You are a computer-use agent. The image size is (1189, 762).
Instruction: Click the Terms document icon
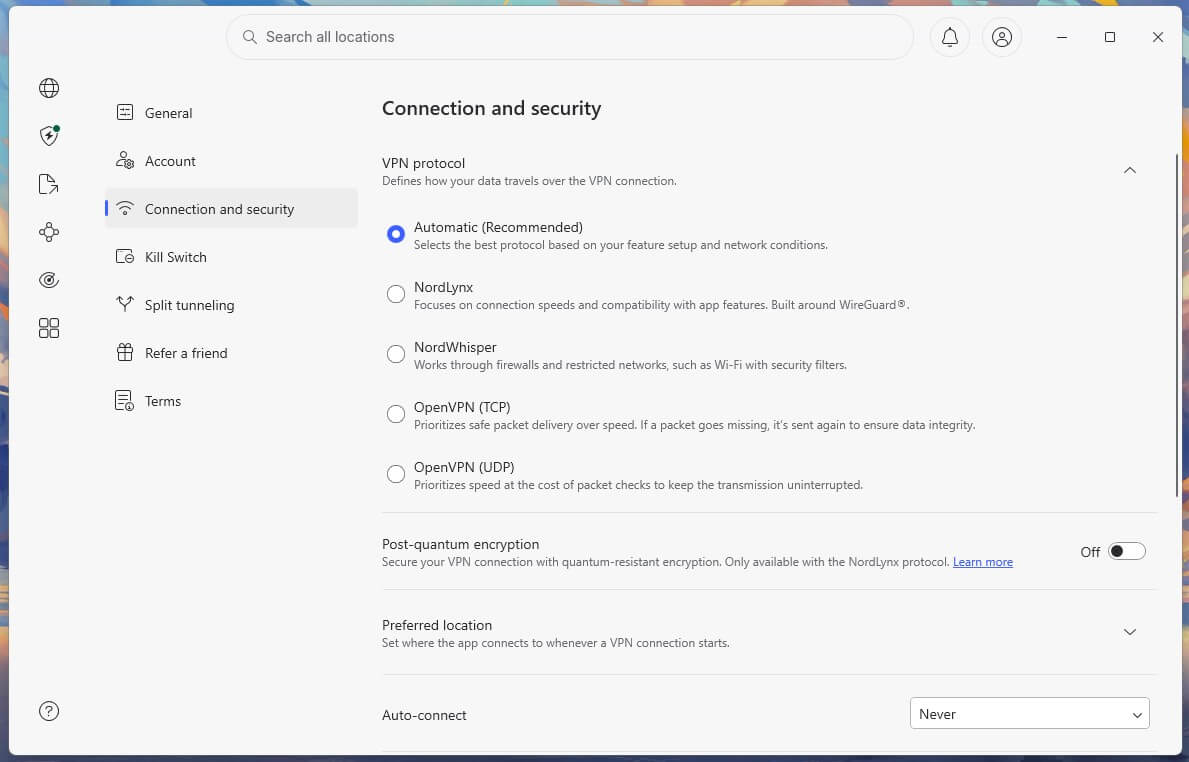(x=124, y=400)
